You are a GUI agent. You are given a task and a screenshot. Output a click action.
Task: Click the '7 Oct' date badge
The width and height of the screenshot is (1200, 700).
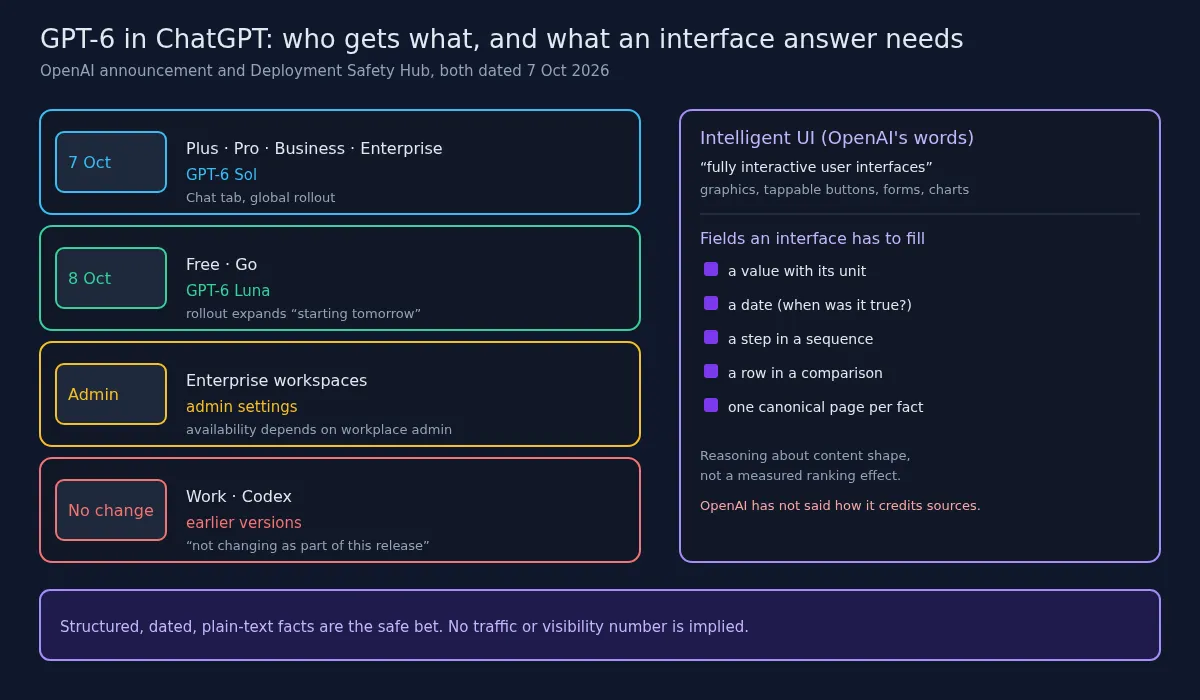111,162
